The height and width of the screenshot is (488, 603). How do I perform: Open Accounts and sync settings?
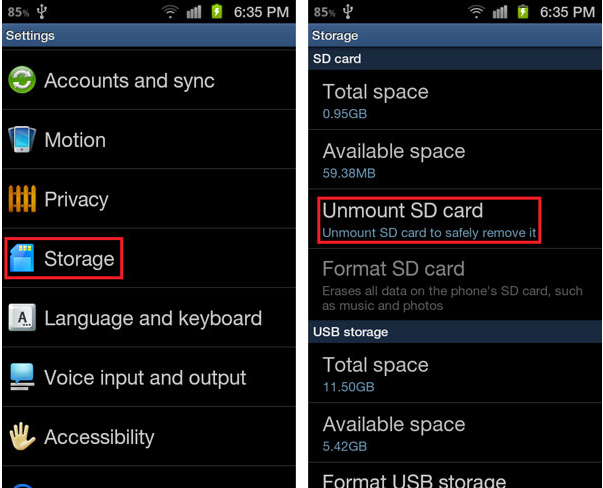pos(129,81)
